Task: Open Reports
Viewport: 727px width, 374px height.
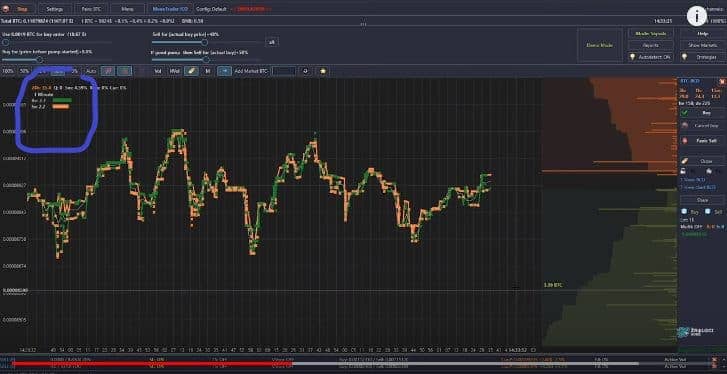Action: [x=650, y=45]
